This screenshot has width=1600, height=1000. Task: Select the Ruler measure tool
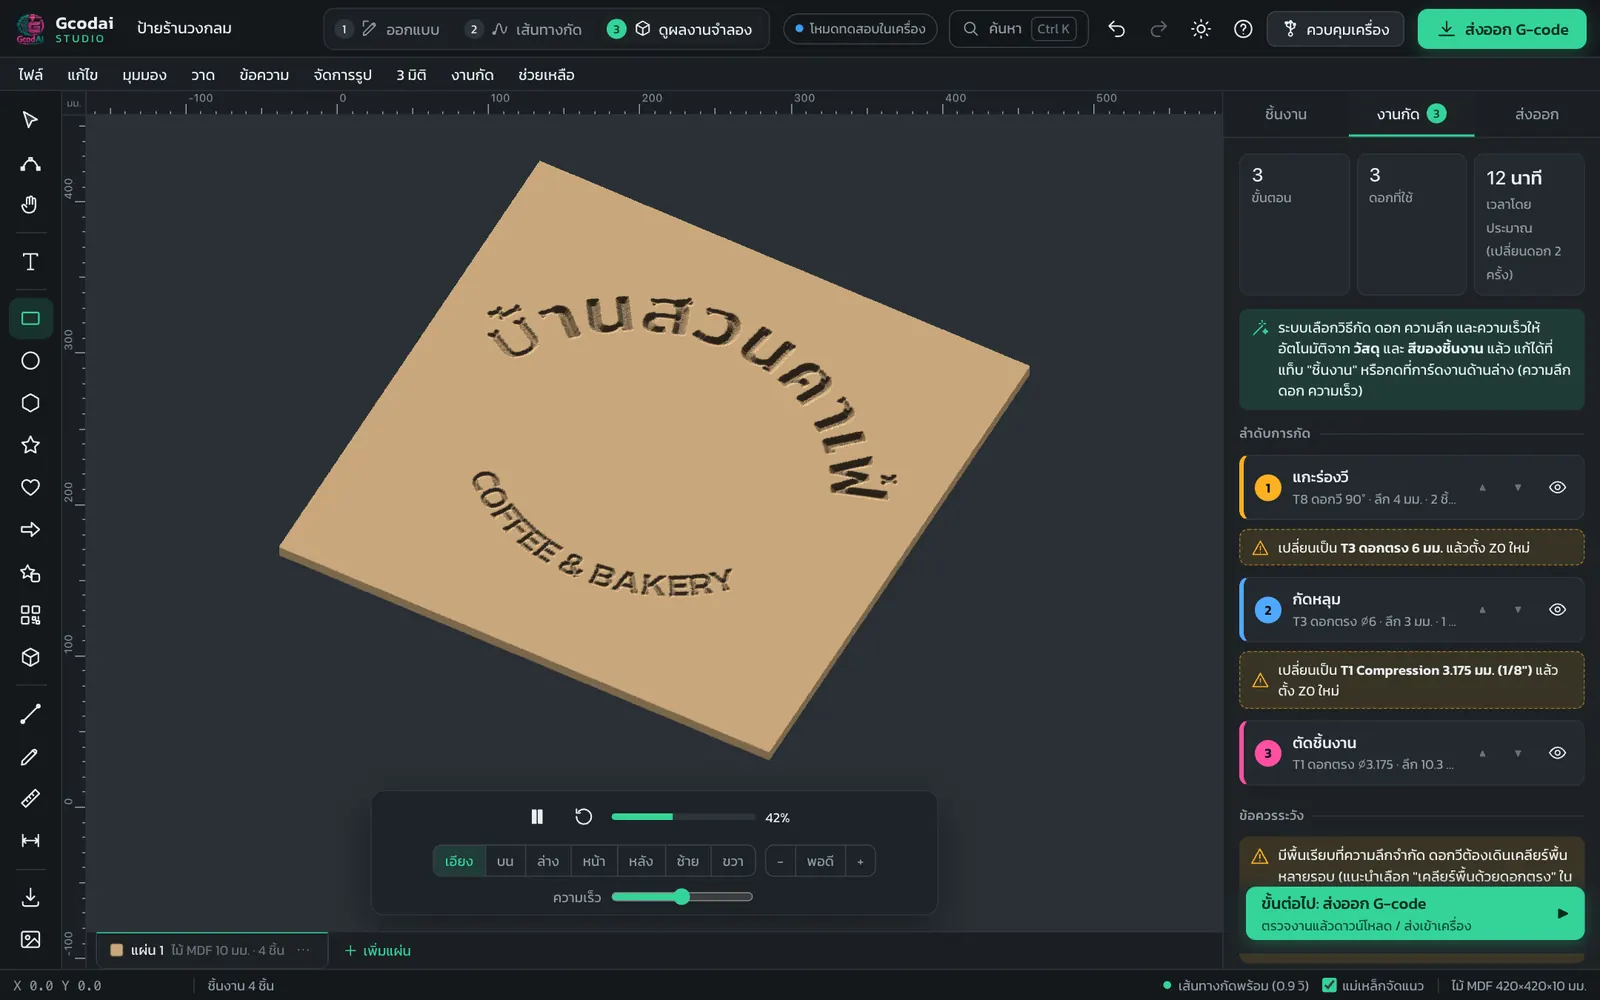point(30,798)
